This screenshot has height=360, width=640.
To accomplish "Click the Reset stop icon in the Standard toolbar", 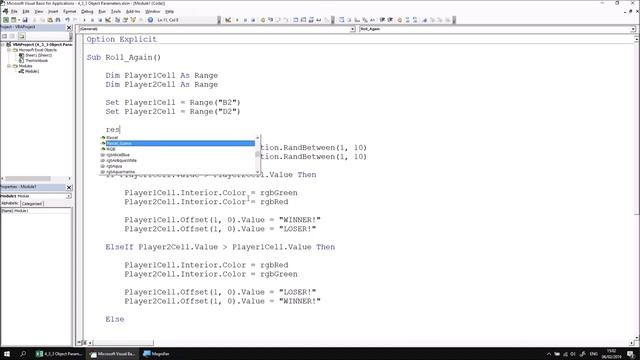I will (x=100, y=20).
